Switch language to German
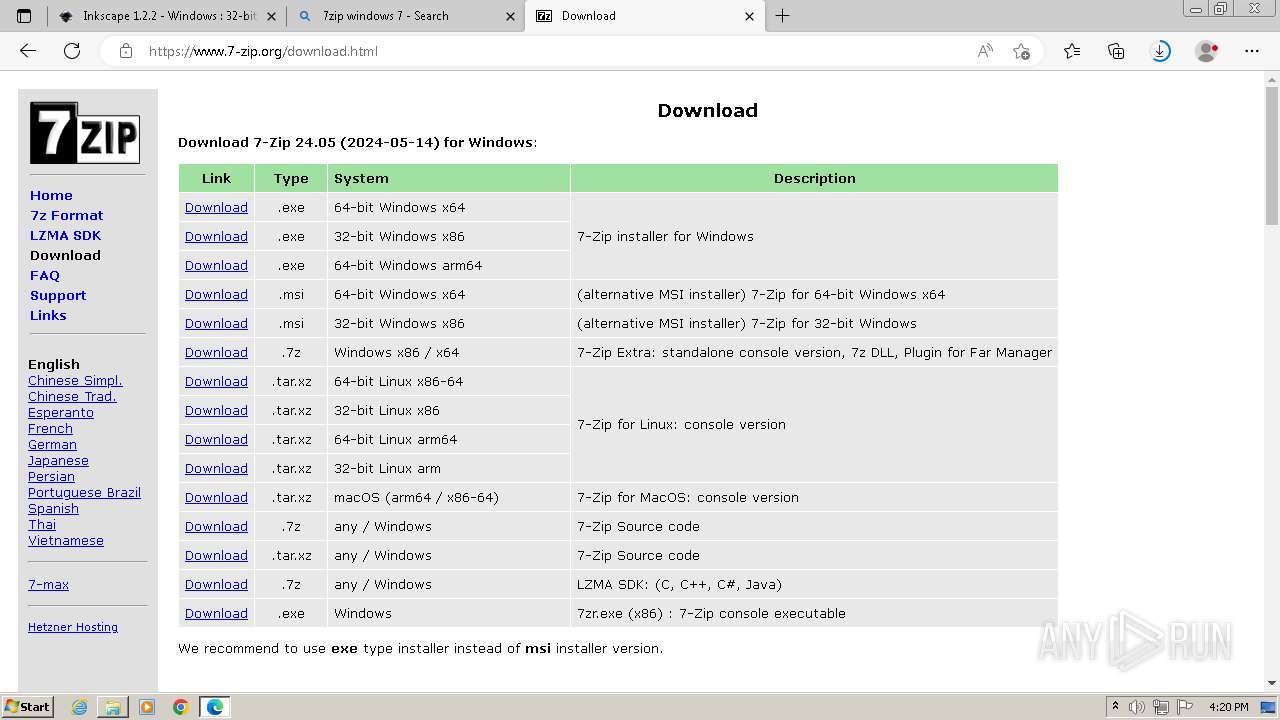 coord(52,444)
